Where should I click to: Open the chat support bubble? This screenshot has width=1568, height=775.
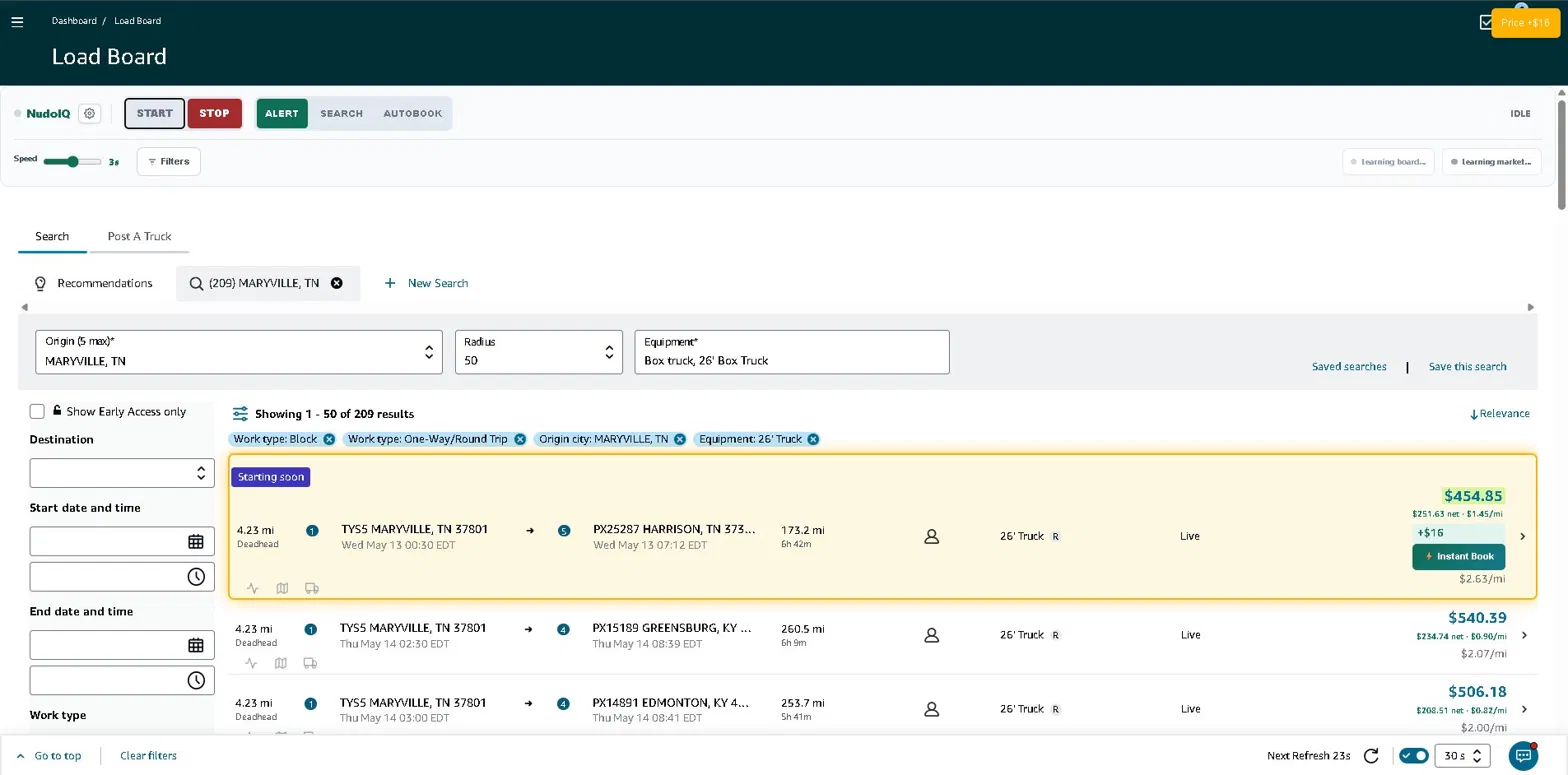pyautogui.click(x=1522, y=755)
